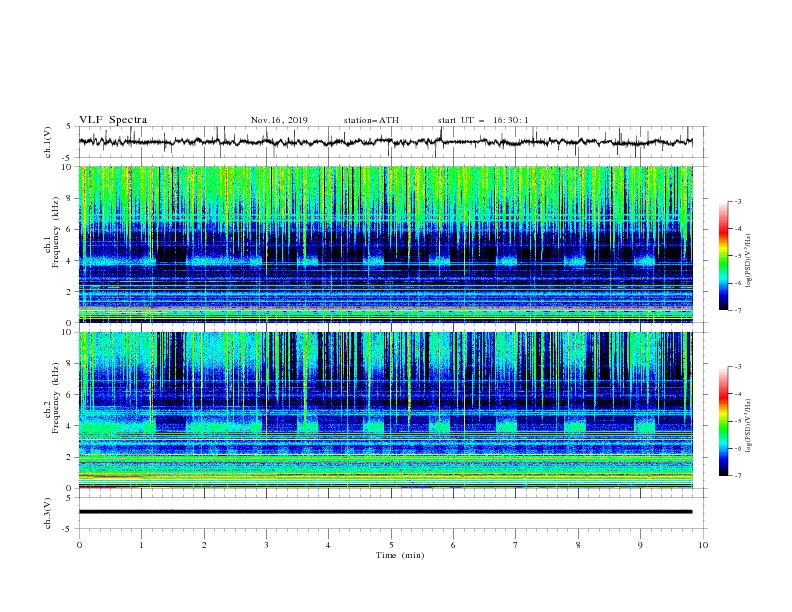The height and width of the screenshot is (612, 792).
Task: Click the log(PSD) label beside ch.2 color bar
Action: [x=749, y=425]
